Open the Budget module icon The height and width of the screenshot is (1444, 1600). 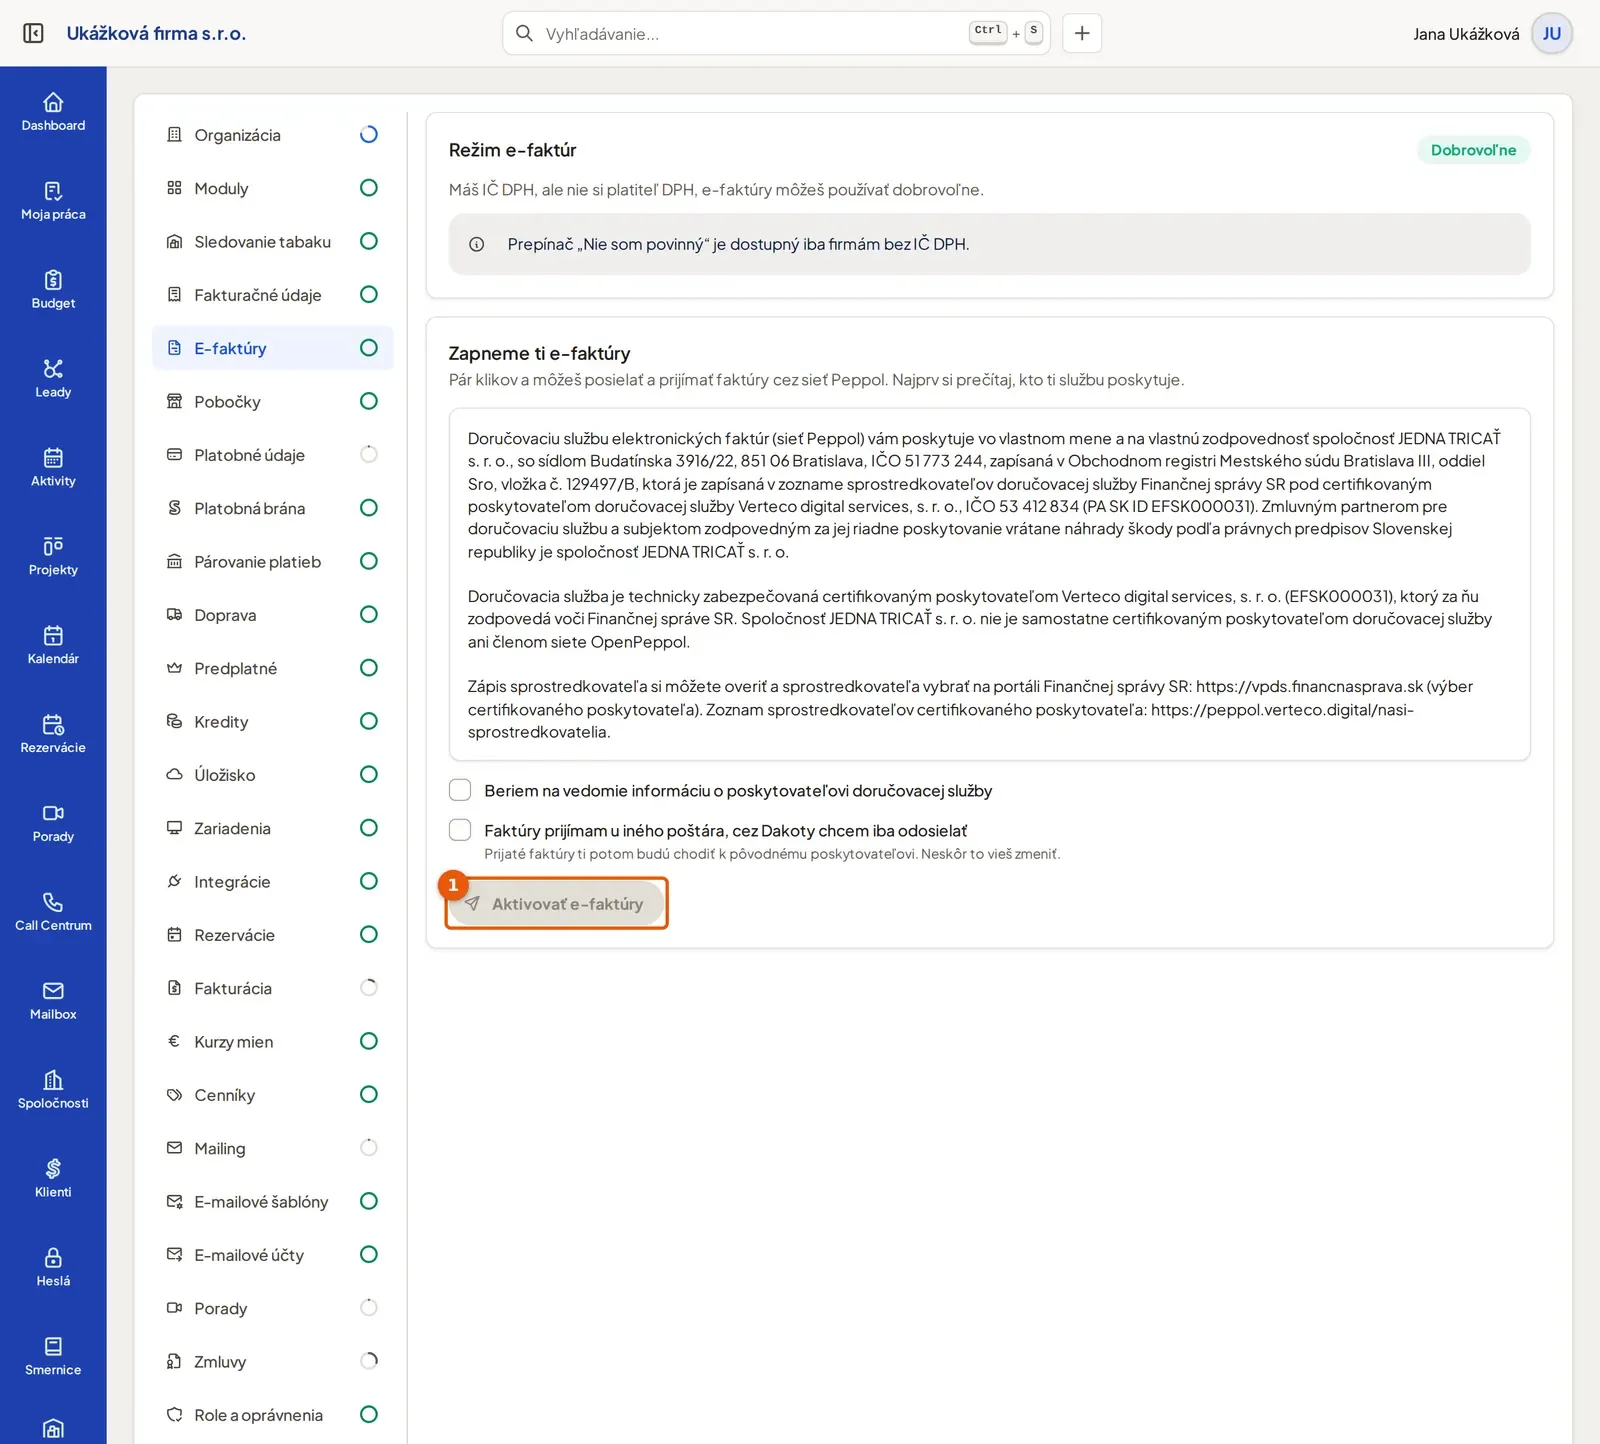pyautogui.click(x=53, y=290)
